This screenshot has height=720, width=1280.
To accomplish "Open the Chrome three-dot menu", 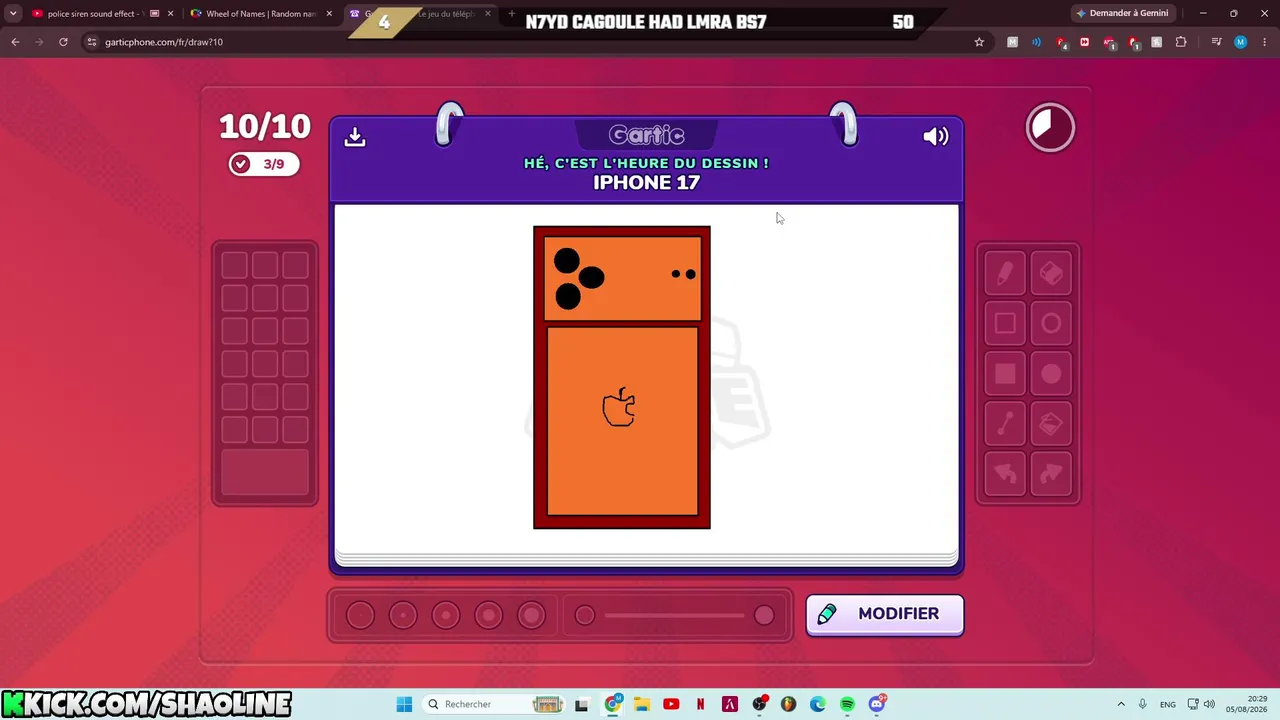I will 1264,42.
